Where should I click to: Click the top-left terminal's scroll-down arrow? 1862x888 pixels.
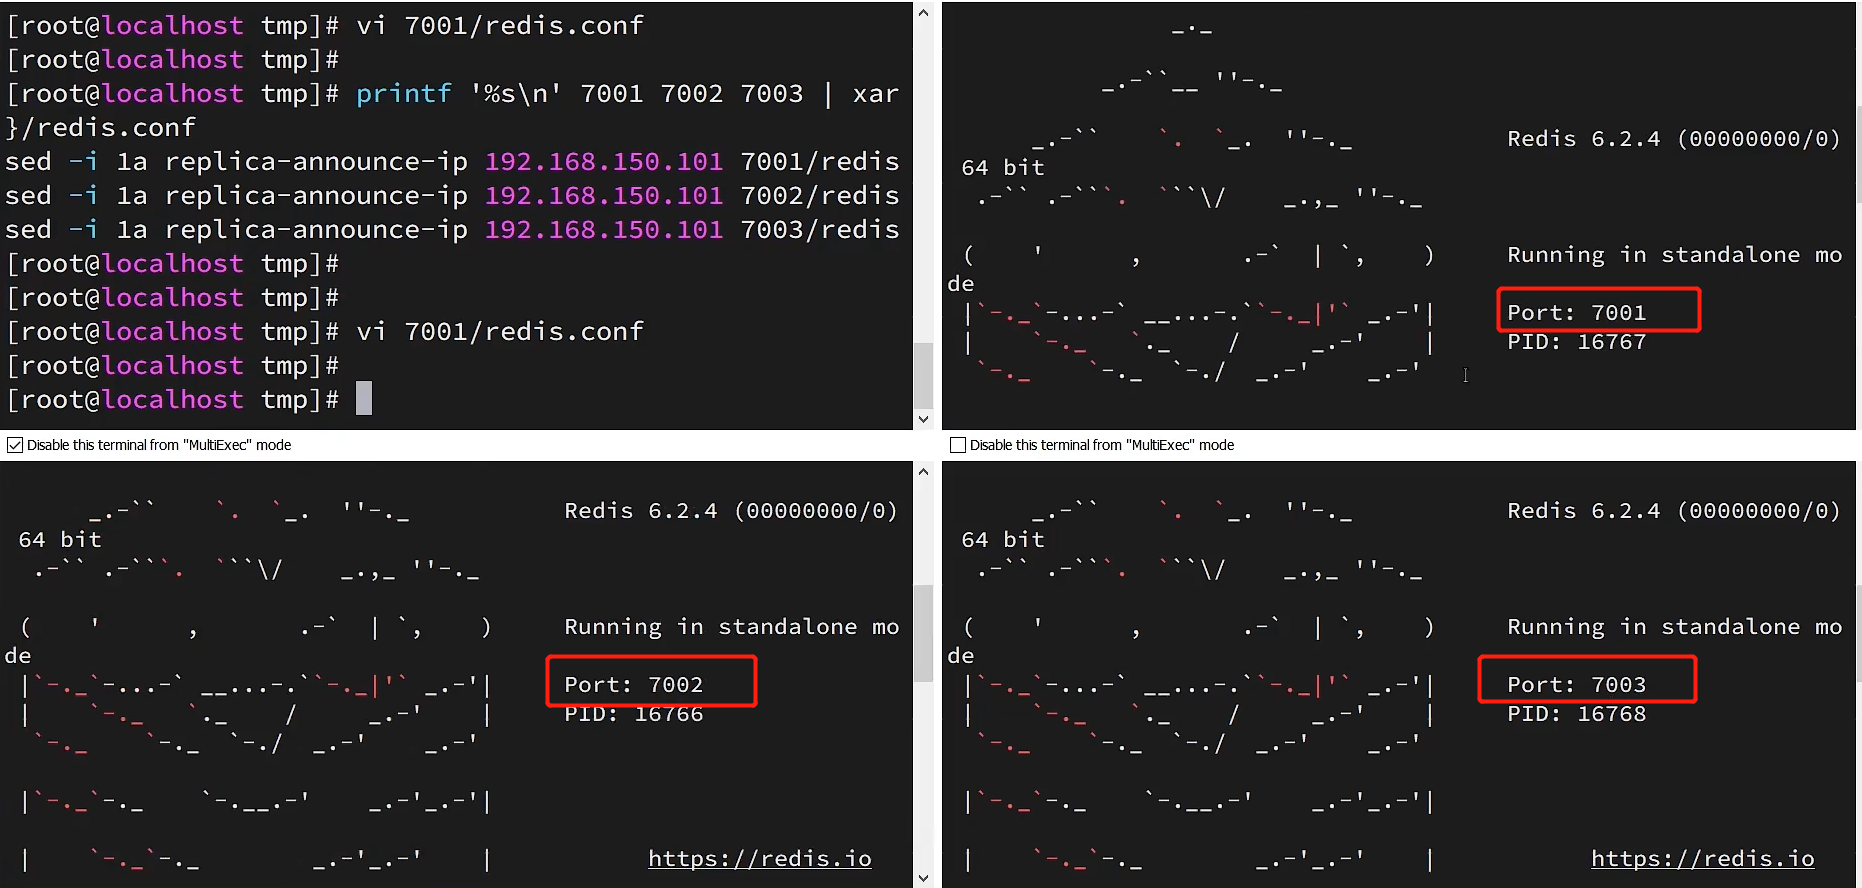pyautogui.click(x=923, y=419)
